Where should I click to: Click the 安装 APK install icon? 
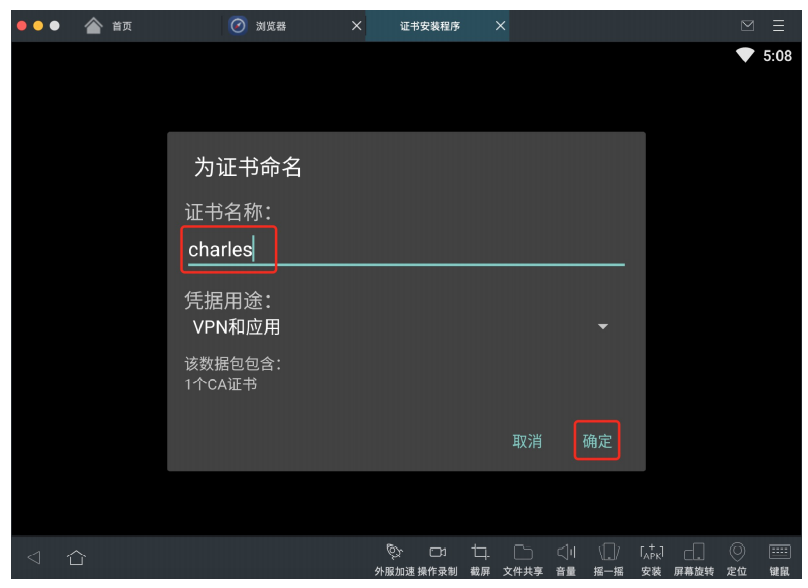(x=651, y=559)
